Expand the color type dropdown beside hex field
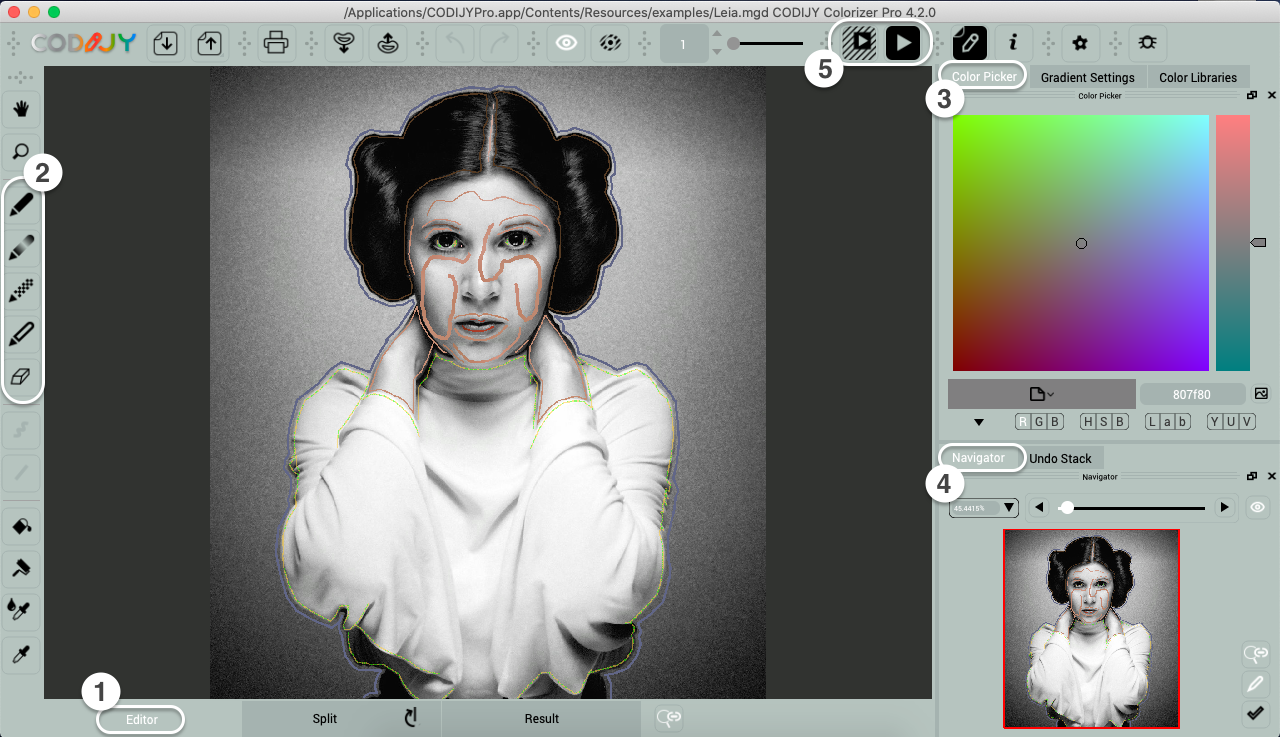The height and width of the screenshot is (737, 1280). coord(1041,394)
